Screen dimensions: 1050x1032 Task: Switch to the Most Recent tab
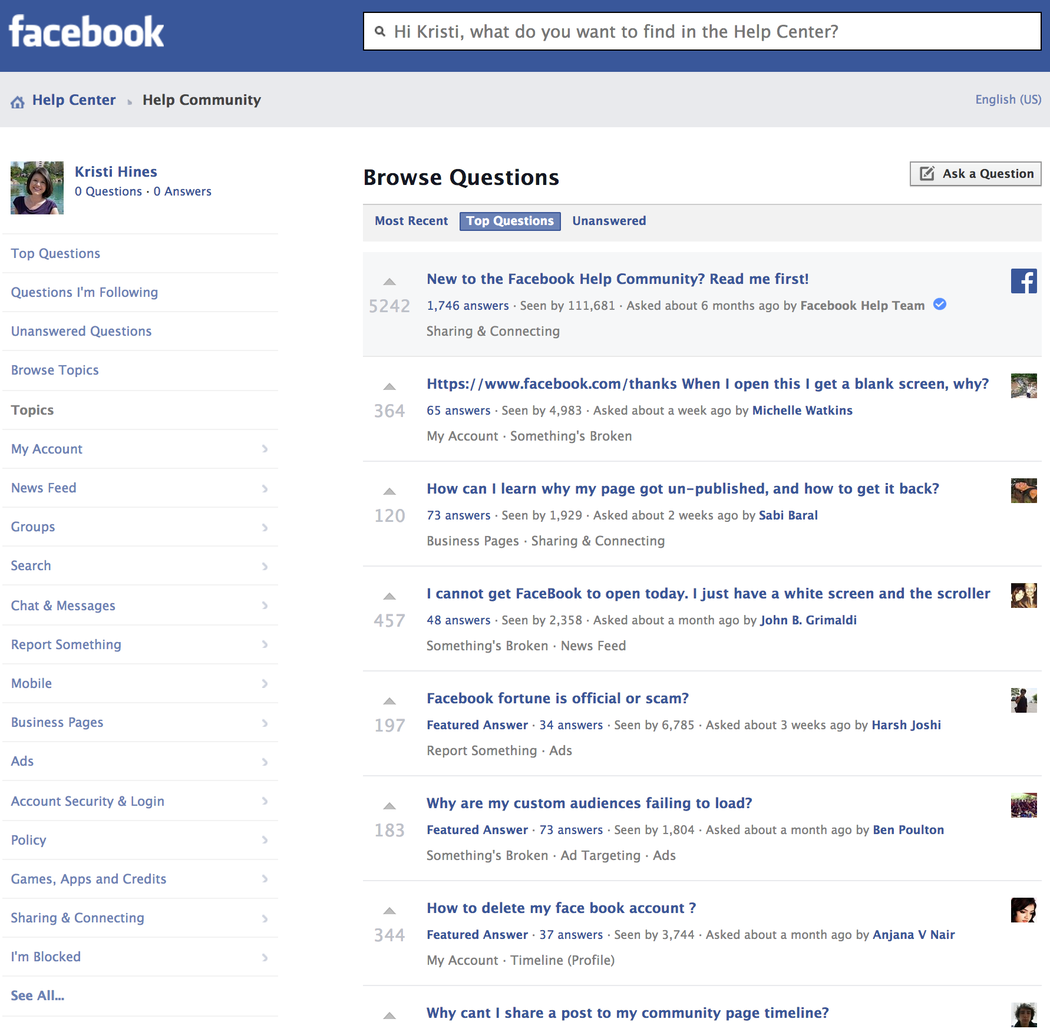coord(411,221)
